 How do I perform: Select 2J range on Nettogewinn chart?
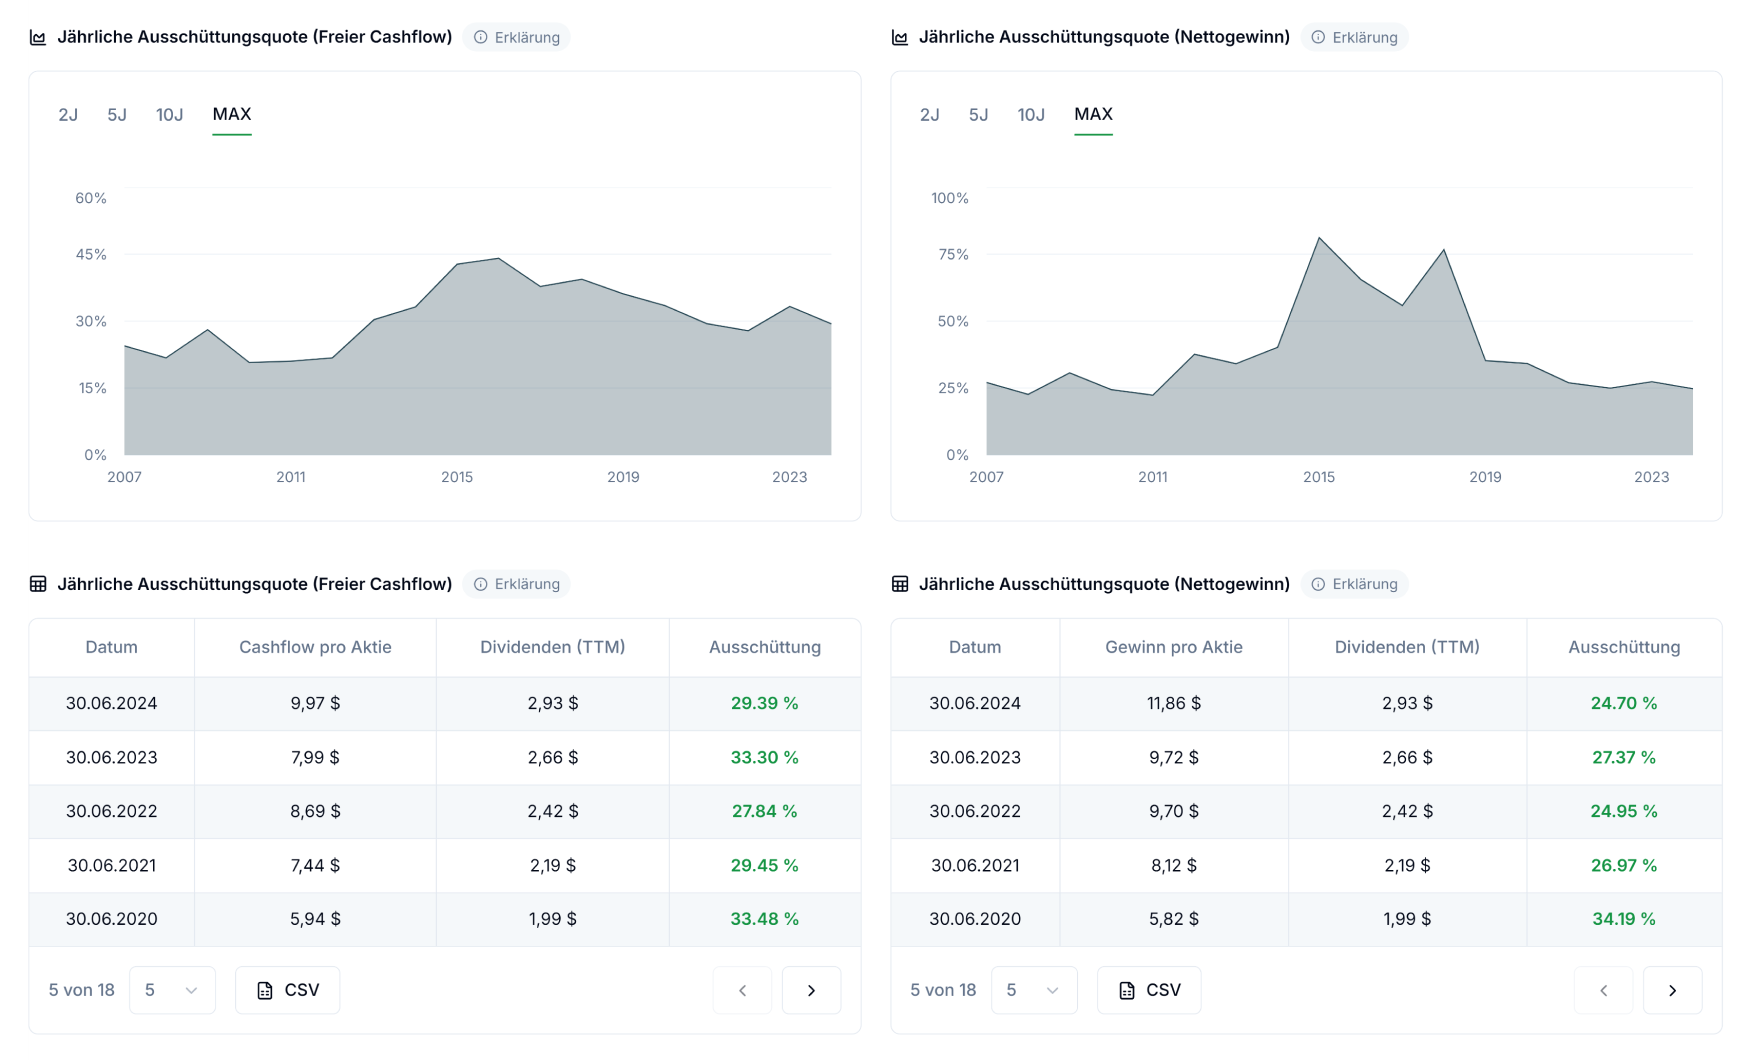930,115
